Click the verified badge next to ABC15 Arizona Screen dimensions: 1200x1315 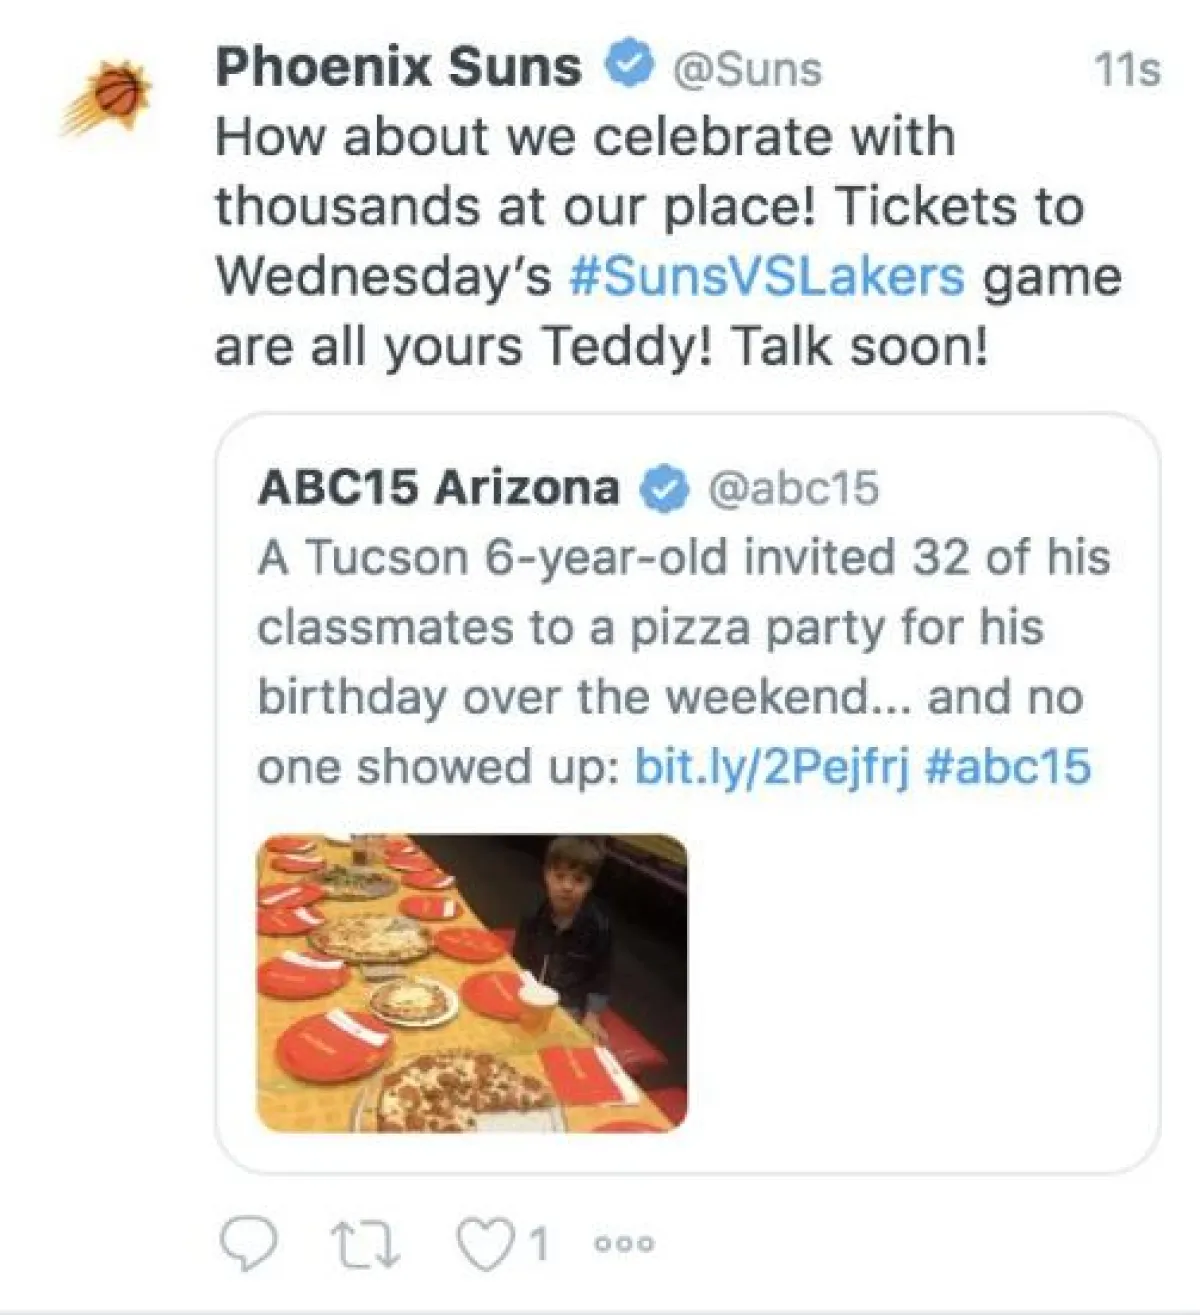pyautogui.click(x=664, y=489)
